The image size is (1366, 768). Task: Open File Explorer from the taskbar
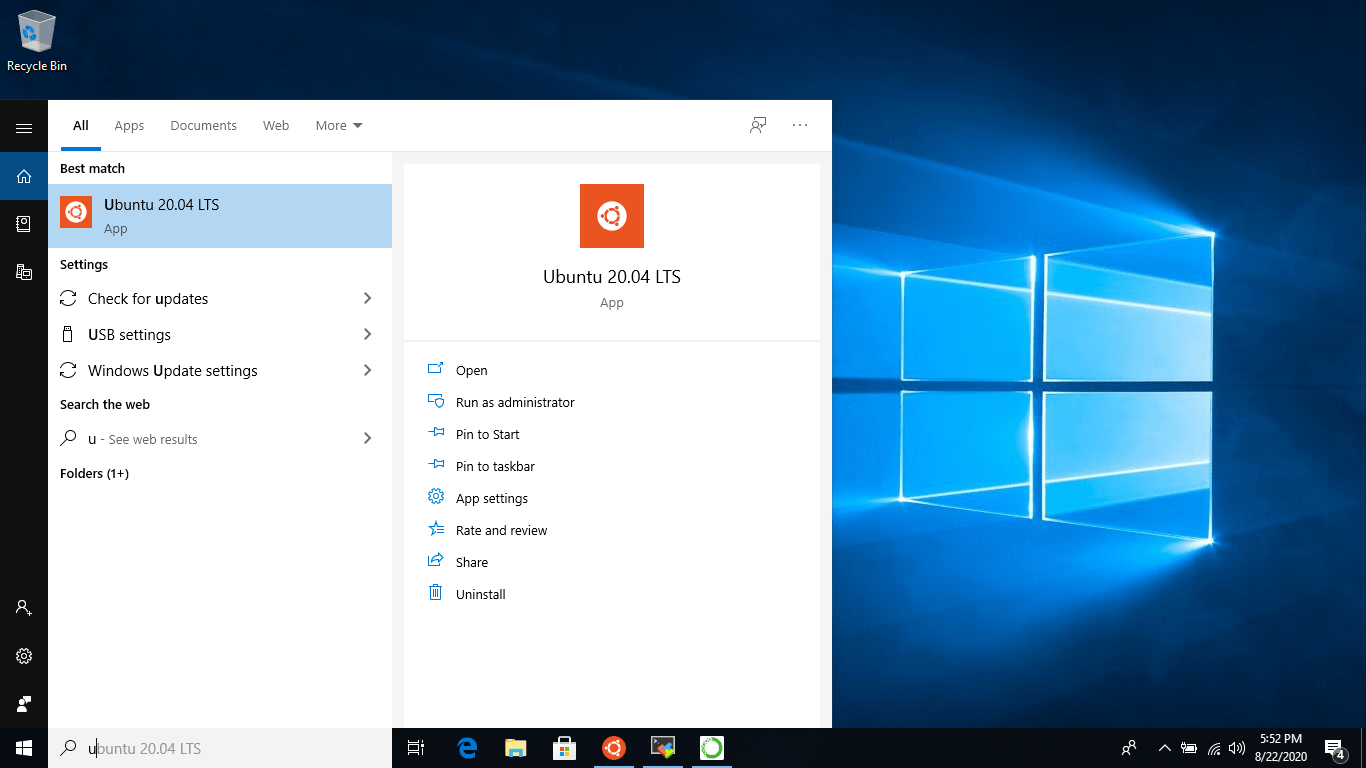[515, 748]
